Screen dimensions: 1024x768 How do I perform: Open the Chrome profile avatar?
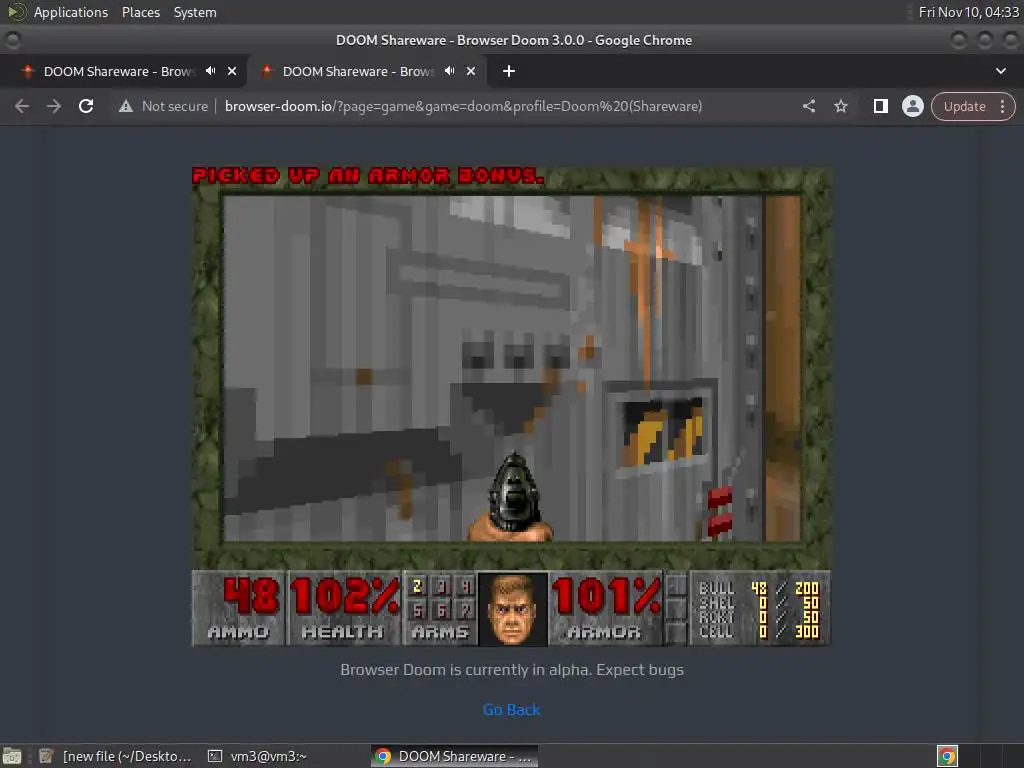coord(912,106)
